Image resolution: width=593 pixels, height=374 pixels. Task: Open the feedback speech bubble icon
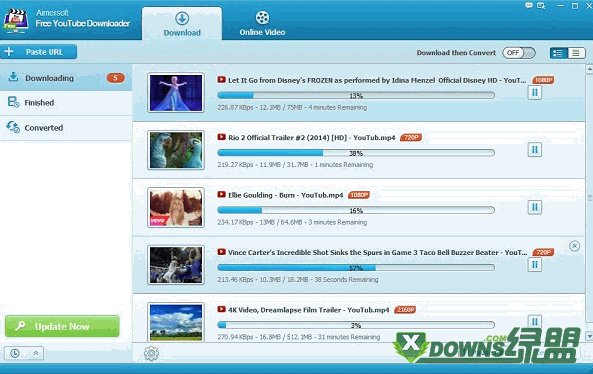coord(529,6)
